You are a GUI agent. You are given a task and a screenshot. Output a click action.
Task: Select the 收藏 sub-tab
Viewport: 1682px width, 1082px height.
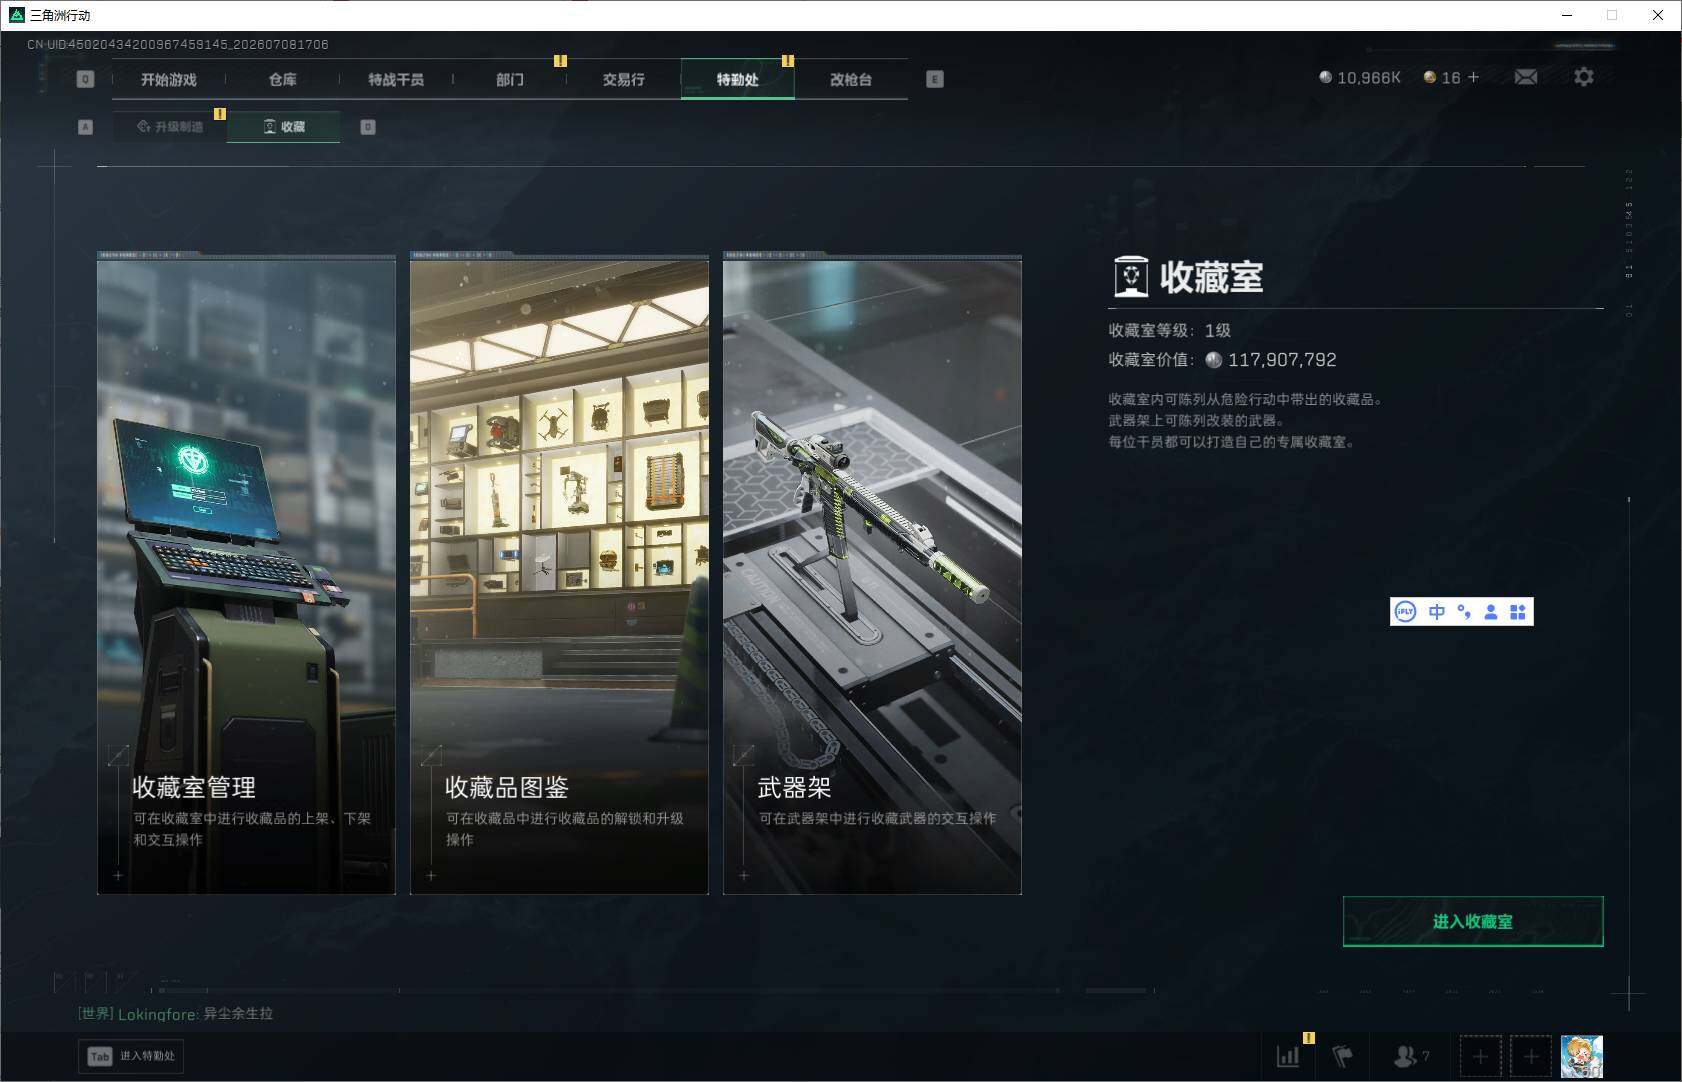(284, 127)
